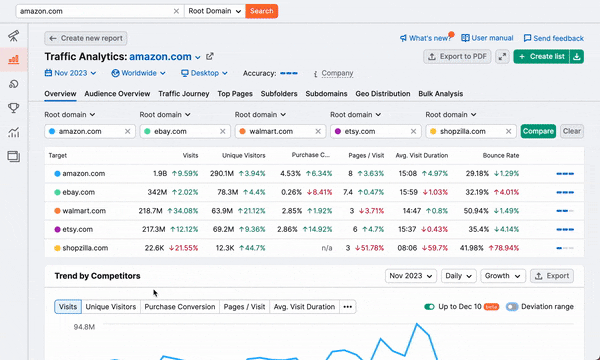The image size is (600, 360).
Task: Open Root domain dropdown above shopzilla.com field
Action: click(451, 114)
